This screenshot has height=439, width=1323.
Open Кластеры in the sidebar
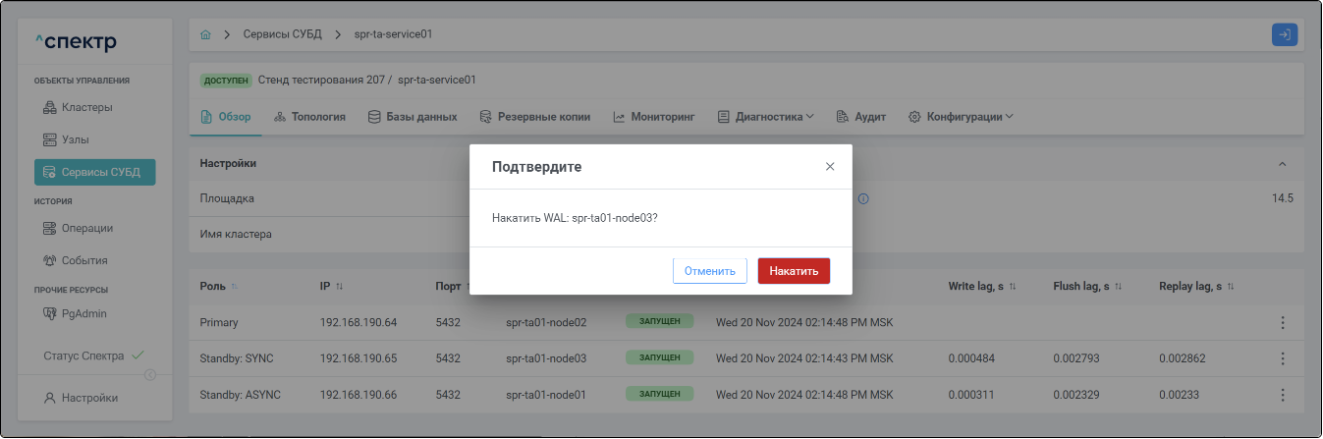pos(86,107)
